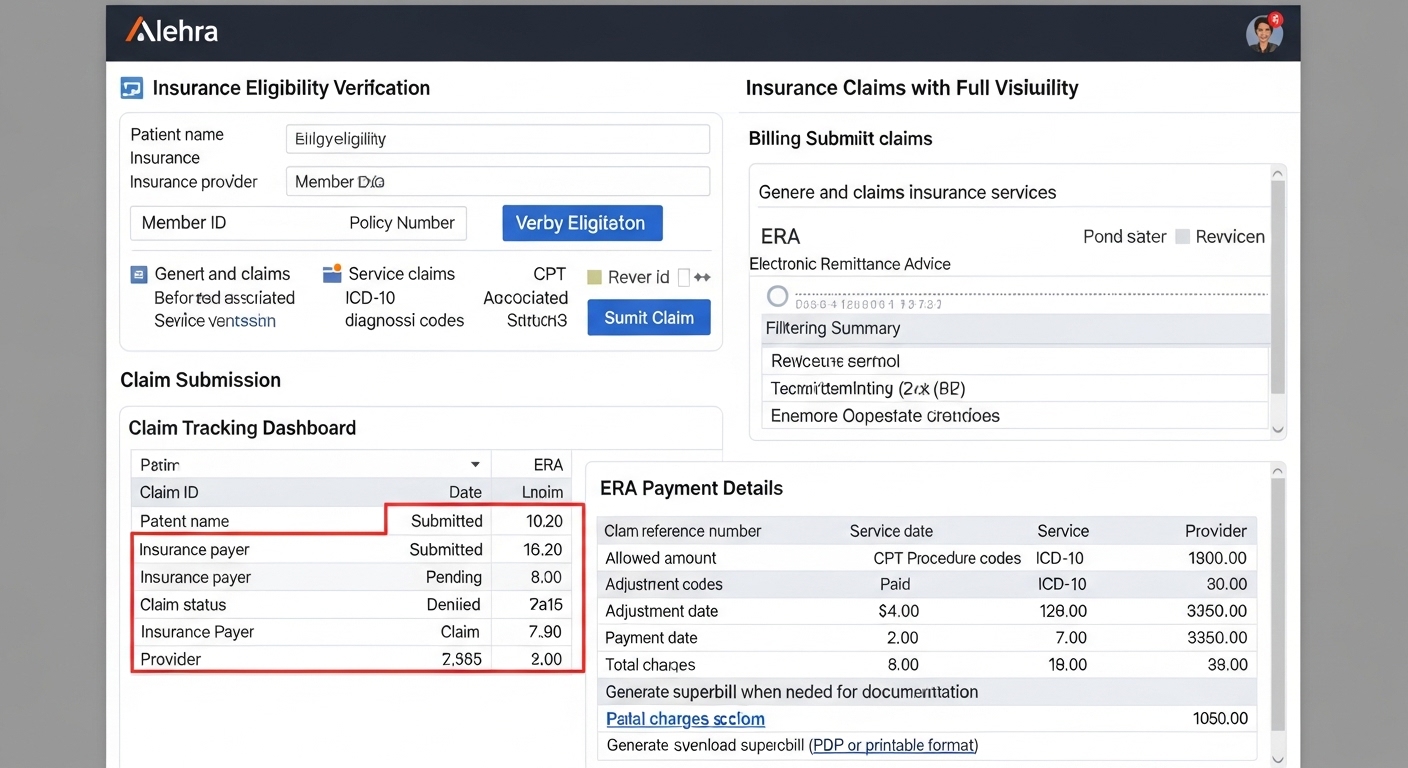Click the Insurance Eligibility Verification heading icon
The width and height of the screenshot is (1408, 768).
(x=131, y=88)
